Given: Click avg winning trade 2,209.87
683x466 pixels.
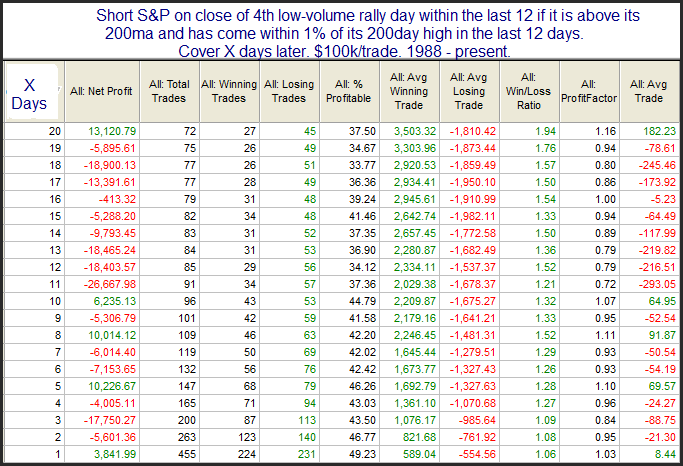Looking at the screenshot, I should point(415,301).
